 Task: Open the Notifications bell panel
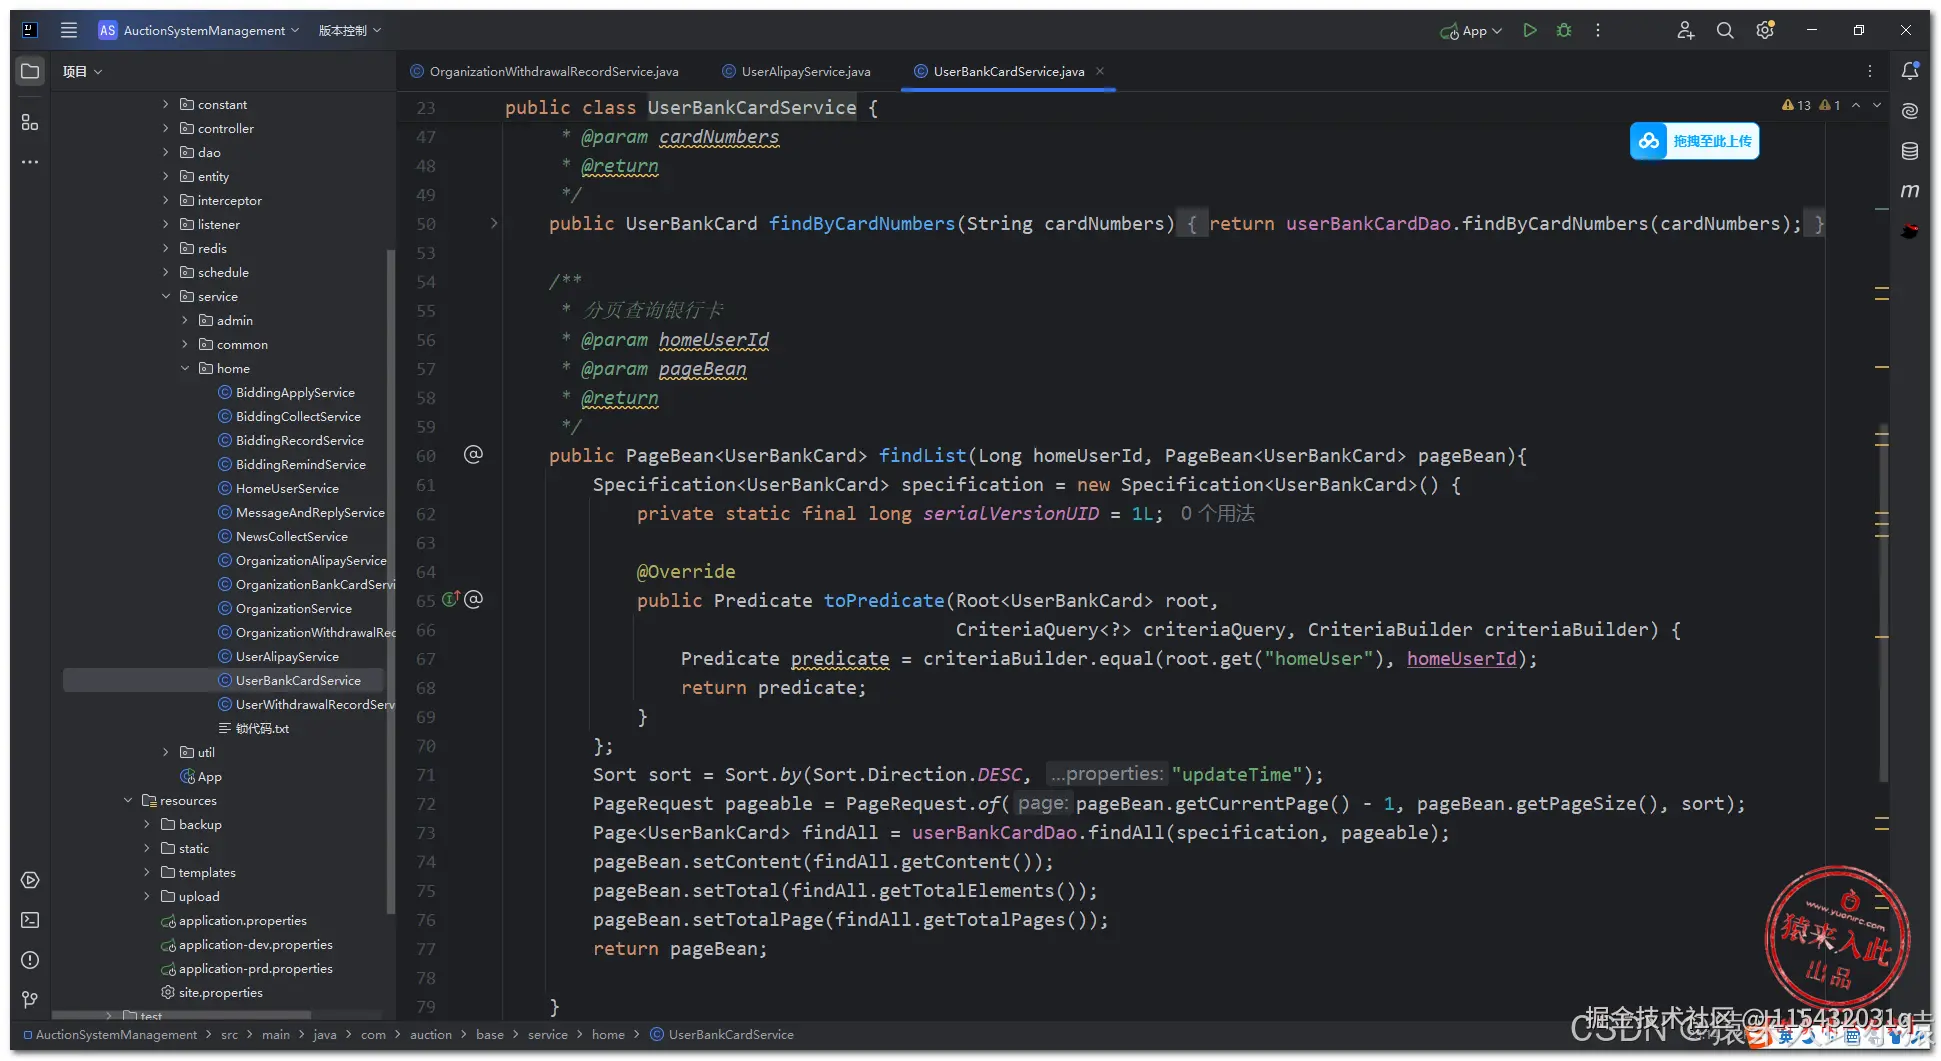pyautogui.click(x=1910, y=71)
